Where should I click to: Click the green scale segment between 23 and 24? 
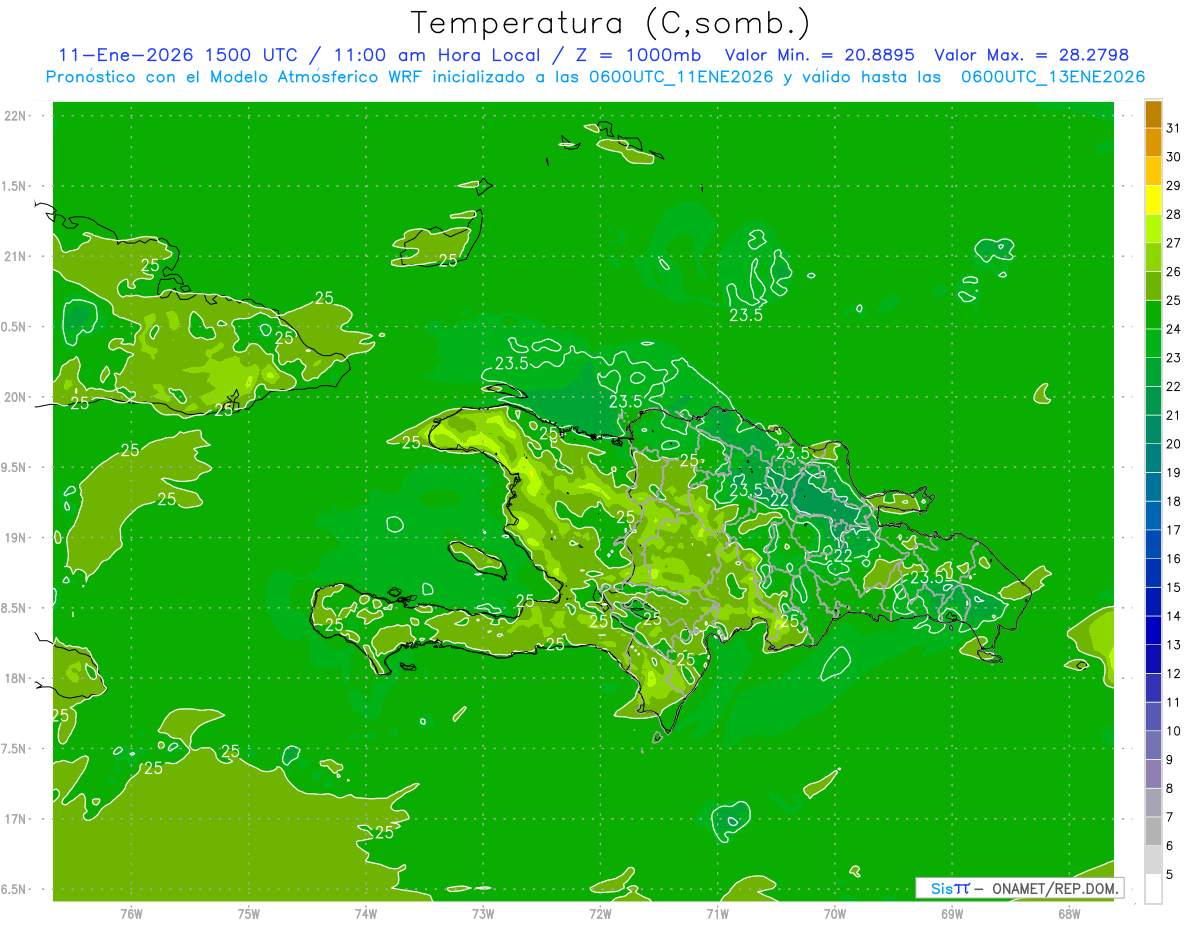[1153, 343]
